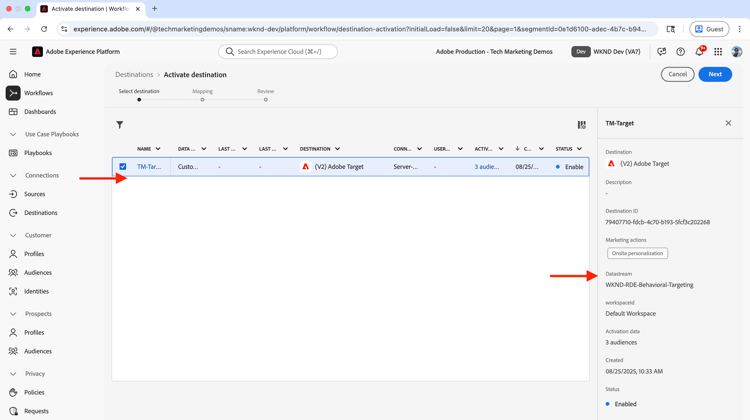Click WKND-RDE-Behavioral-Targeting datastream value

pyautogui.click(x=649, y=285)
